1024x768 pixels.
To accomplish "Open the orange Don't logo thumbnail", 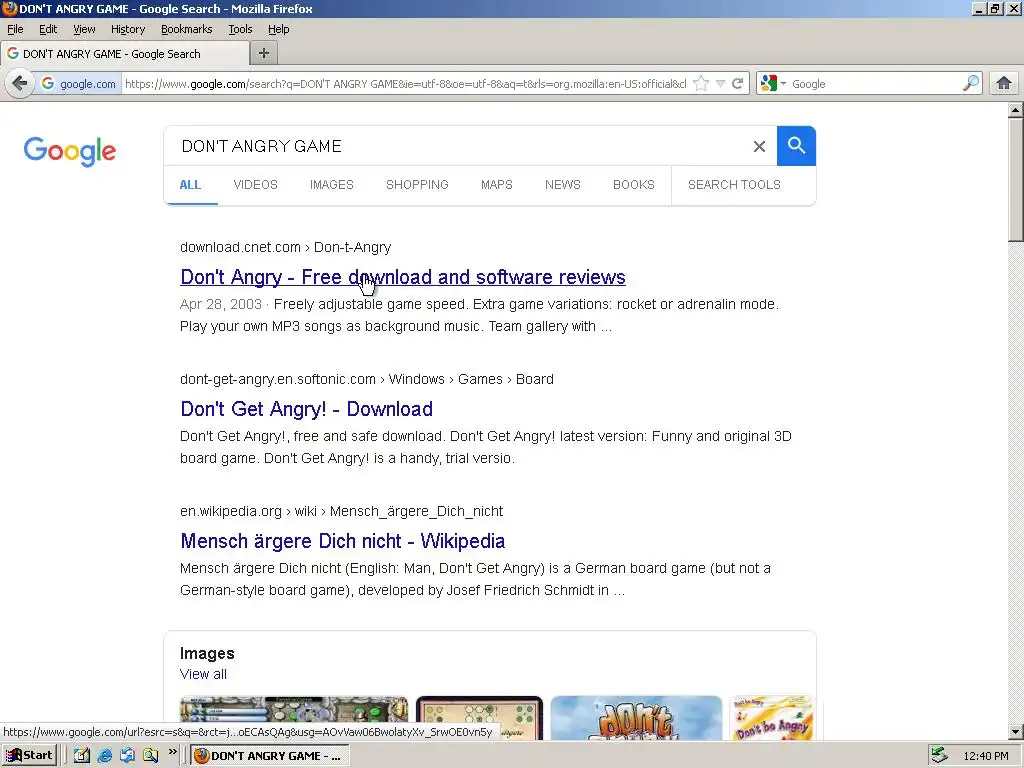I will click(x=637, y=717).
